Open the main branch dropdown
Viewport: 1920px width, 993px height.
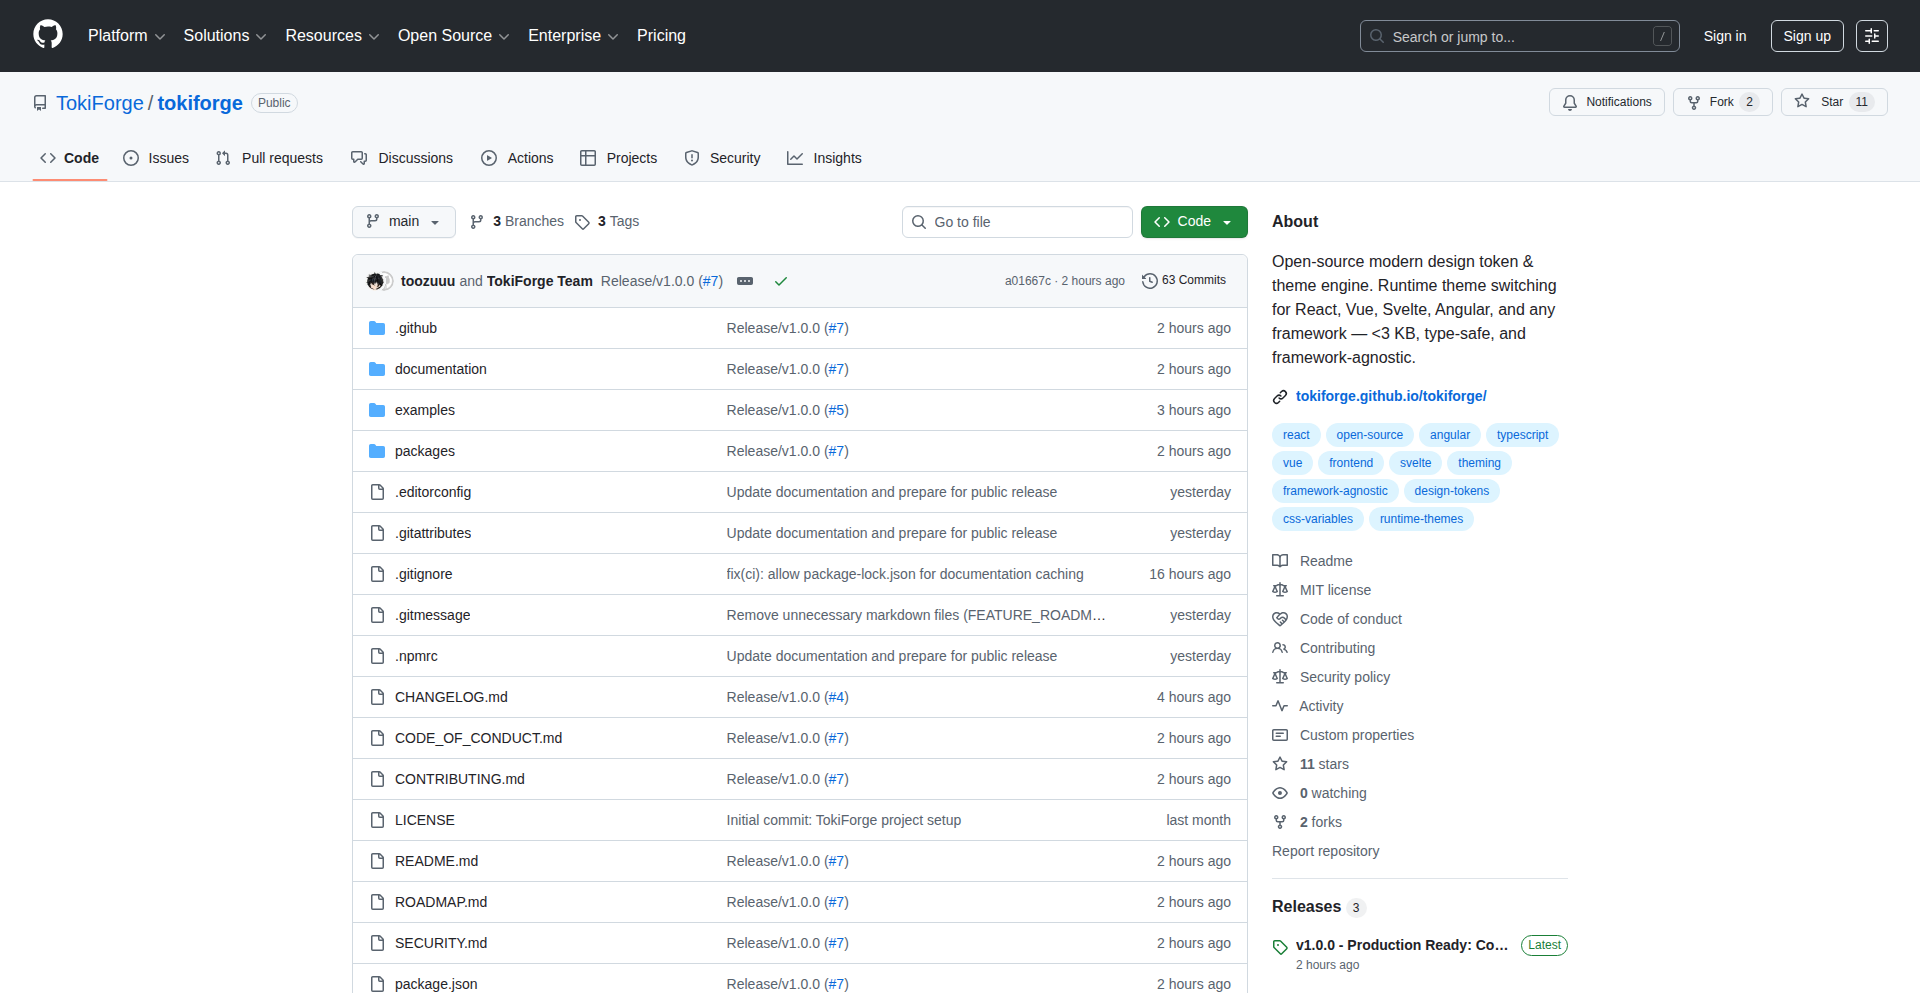(x=403, y=221)
